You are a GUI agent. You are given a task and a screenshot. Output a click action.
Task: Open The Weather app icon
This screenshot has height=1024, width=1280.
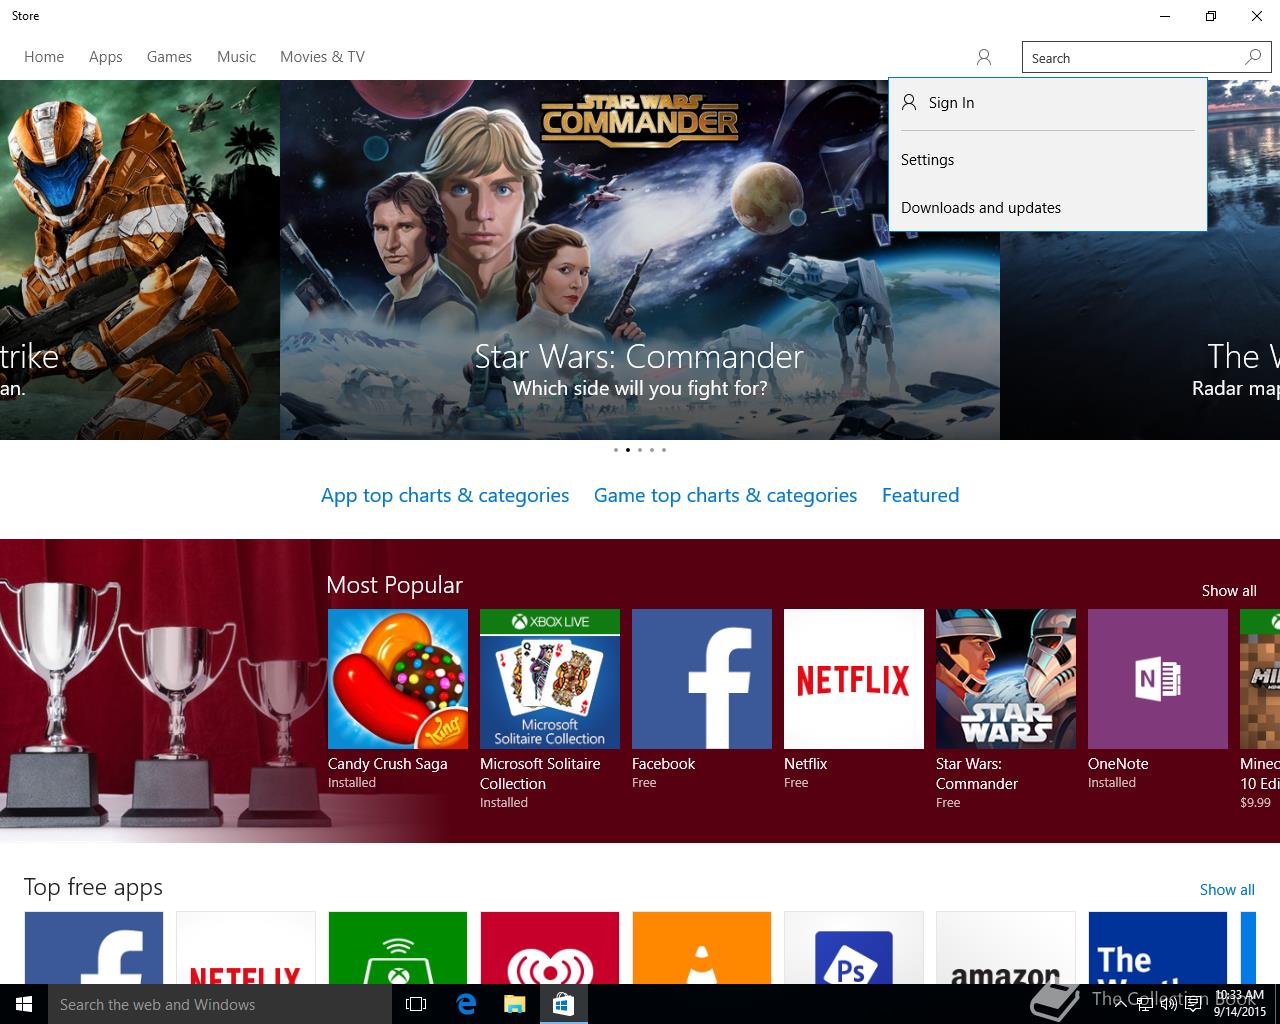(1158, 947)
